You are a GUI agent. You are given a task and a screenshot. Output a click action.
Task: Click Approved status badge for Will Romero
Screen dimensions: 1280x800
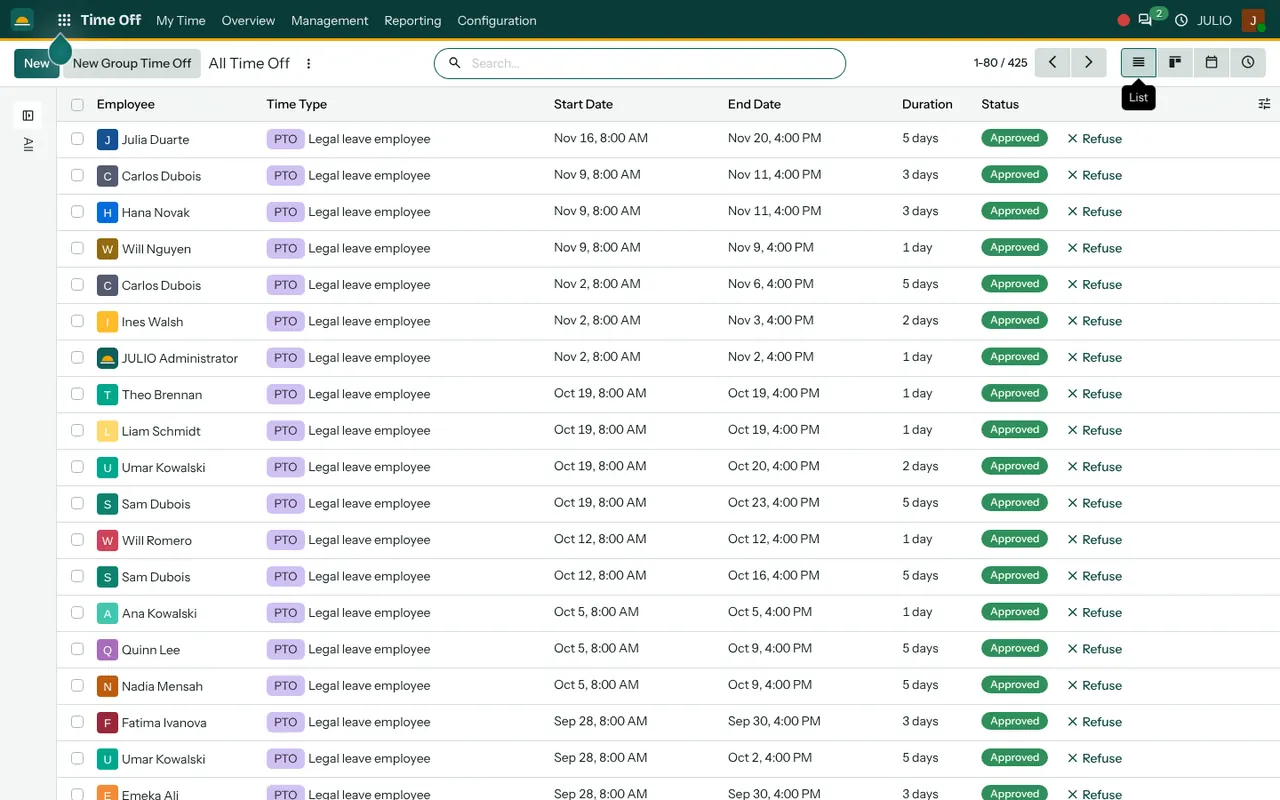pos(1014,539)
